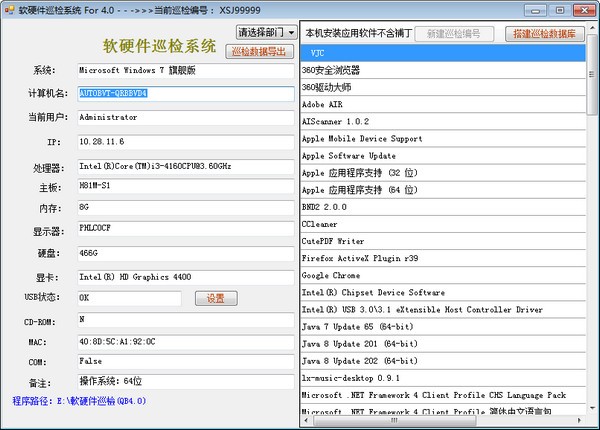Select Apple Software Update row
Screen dimensions: 600x430
tap(443, 156)
